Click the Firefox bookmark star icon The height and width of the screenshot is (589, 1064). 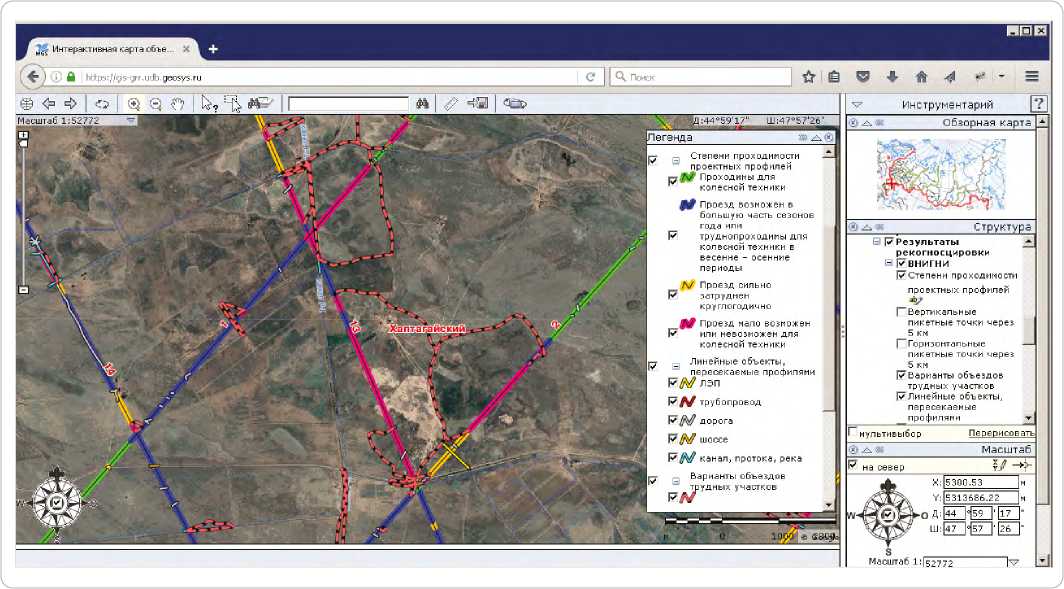tap(808, 77)
